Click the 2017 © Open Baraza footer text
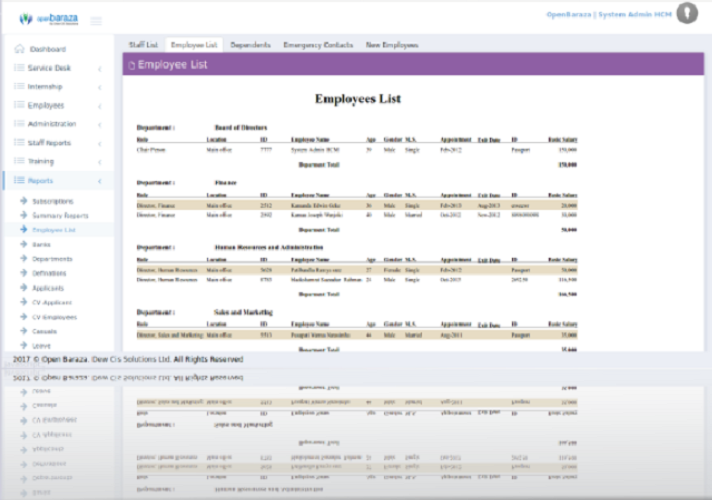 pos(128,359)
